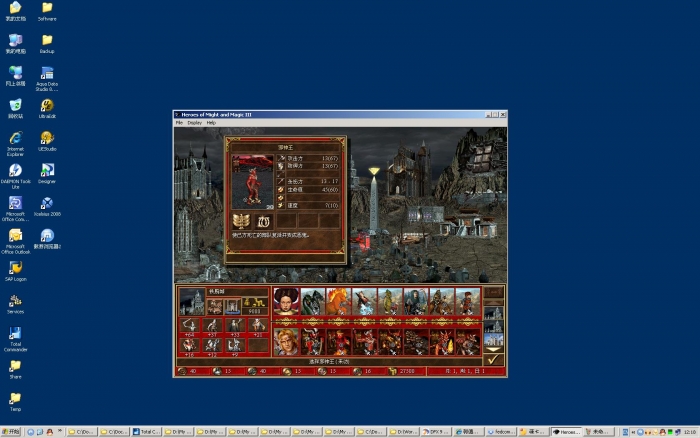
Task: Switch to Heroes... taskbar button
Action: tap(567, 432)
